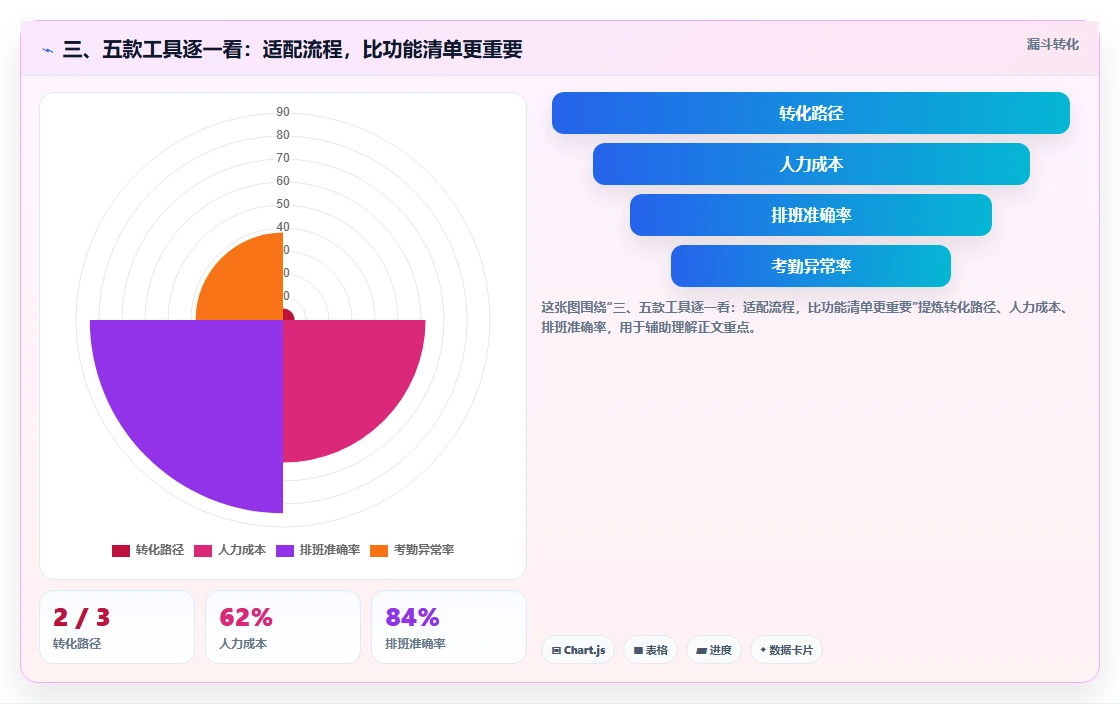Click the section title 三、五款工具逐一看
The image size is (1120, 704).
coord(293,49)
